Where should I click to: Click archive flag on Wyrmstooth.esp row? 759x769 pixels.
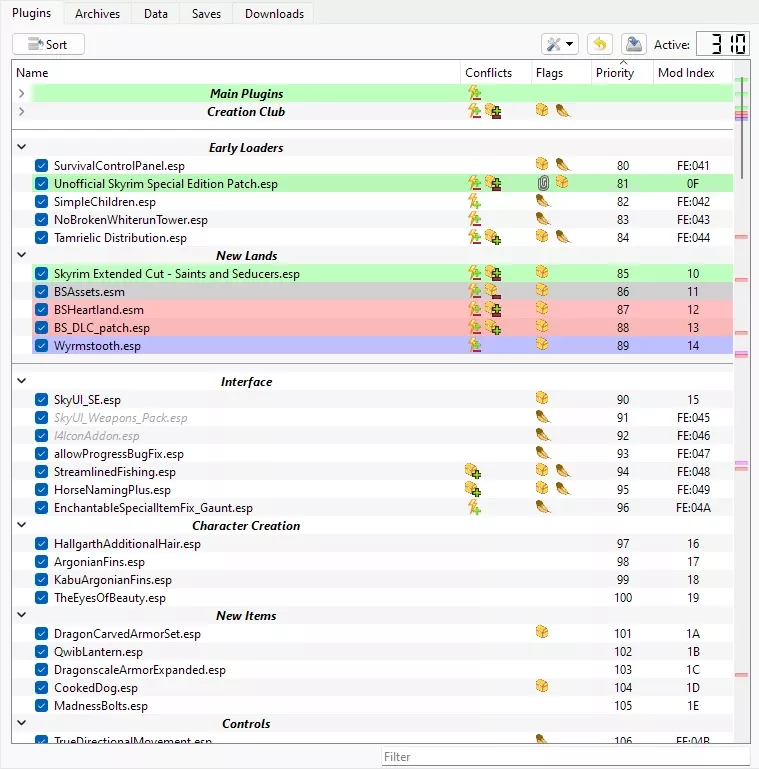point(542,344)
